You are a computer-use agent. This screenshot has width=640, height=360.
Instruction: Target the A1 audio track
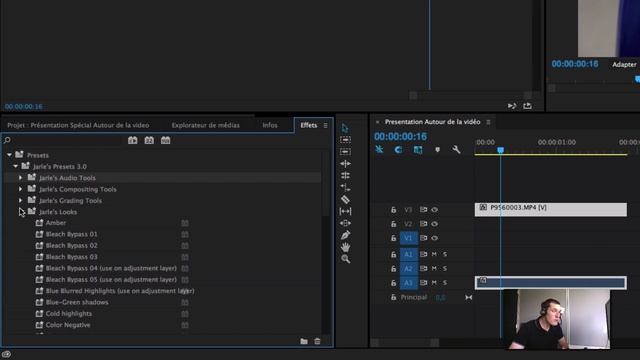tap(409, 254)
